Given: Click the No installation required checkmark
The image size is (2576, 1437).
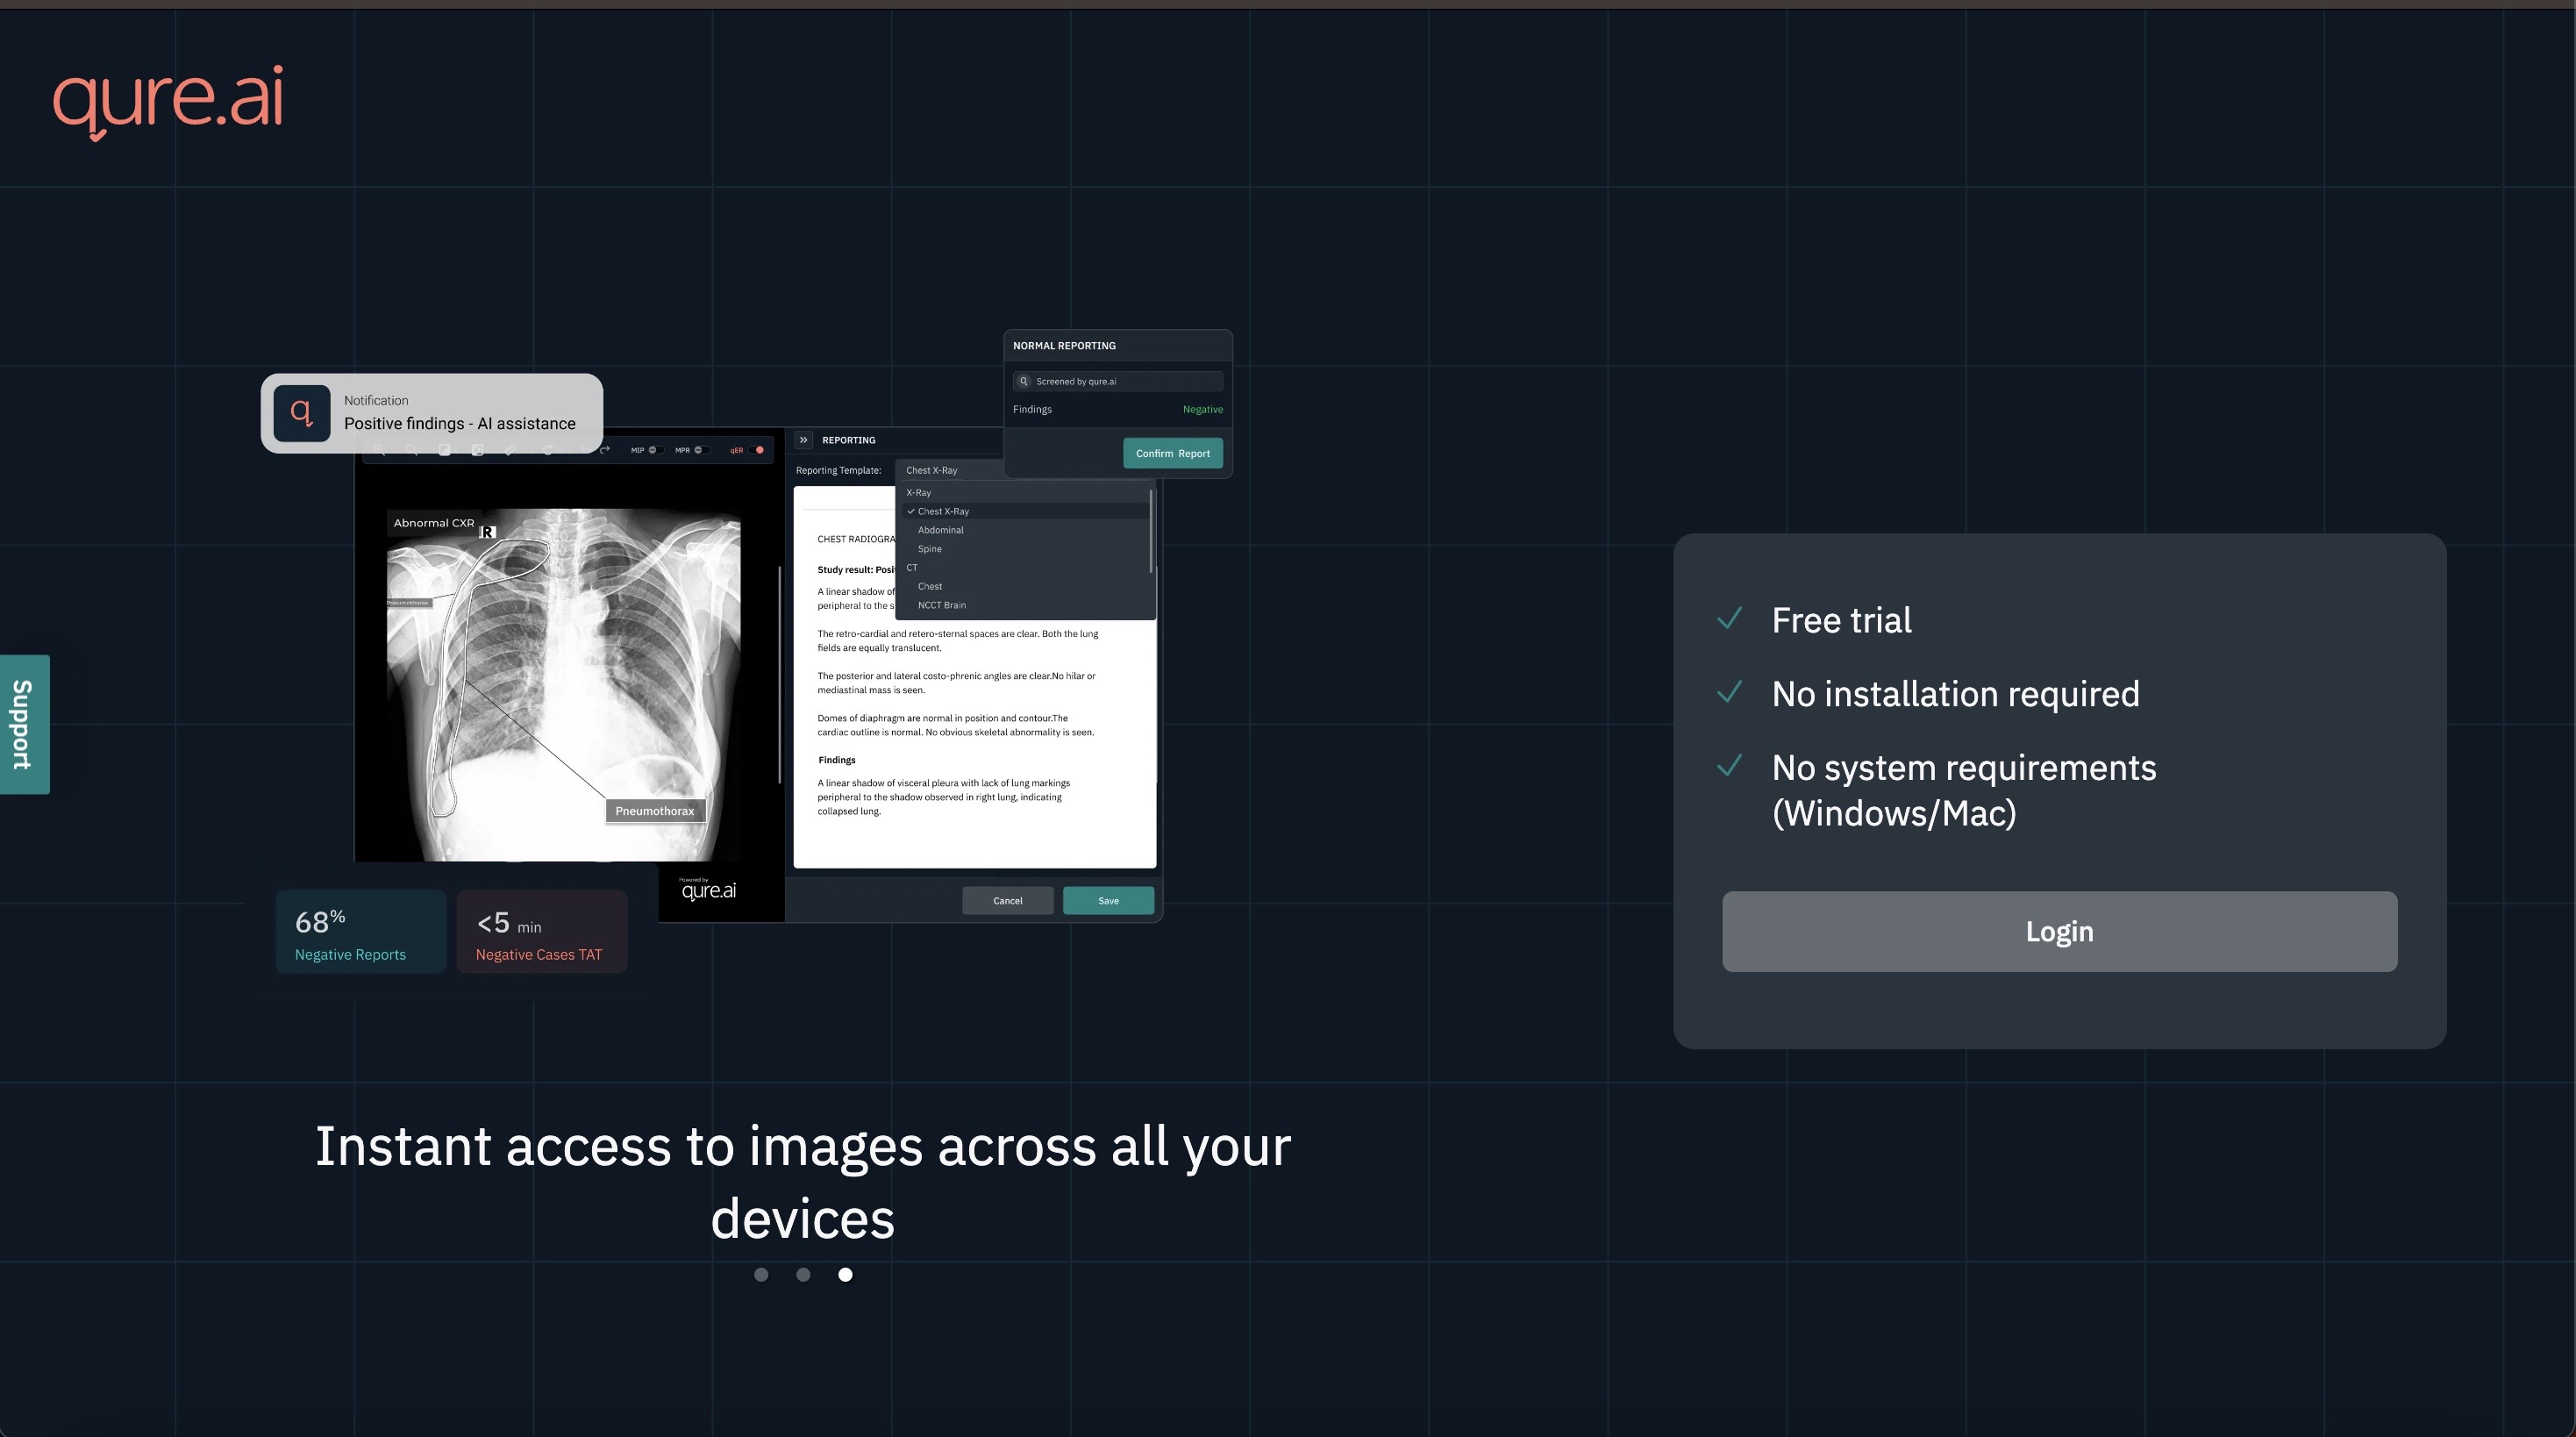Looking at the screenshot, I should pos(1730,692).
